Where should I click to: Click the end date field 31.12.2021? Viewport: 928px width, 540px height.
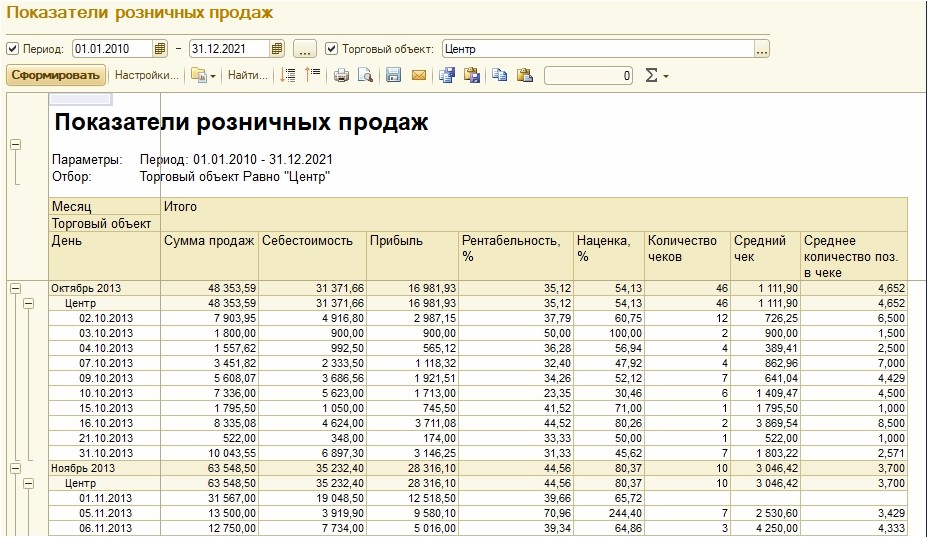(x=230, y=49)
